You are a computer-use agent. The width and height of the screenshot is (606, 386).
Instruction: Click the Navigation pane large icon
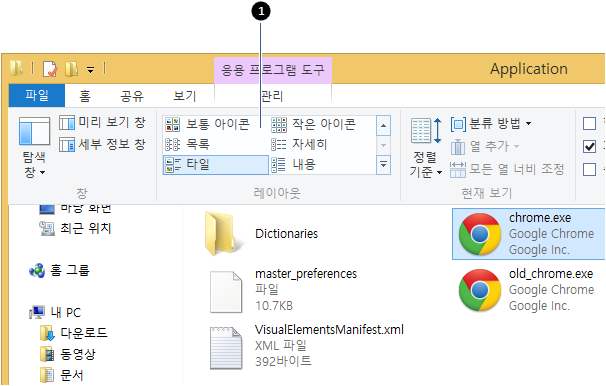pyautogui.click(x=34, y=131)
